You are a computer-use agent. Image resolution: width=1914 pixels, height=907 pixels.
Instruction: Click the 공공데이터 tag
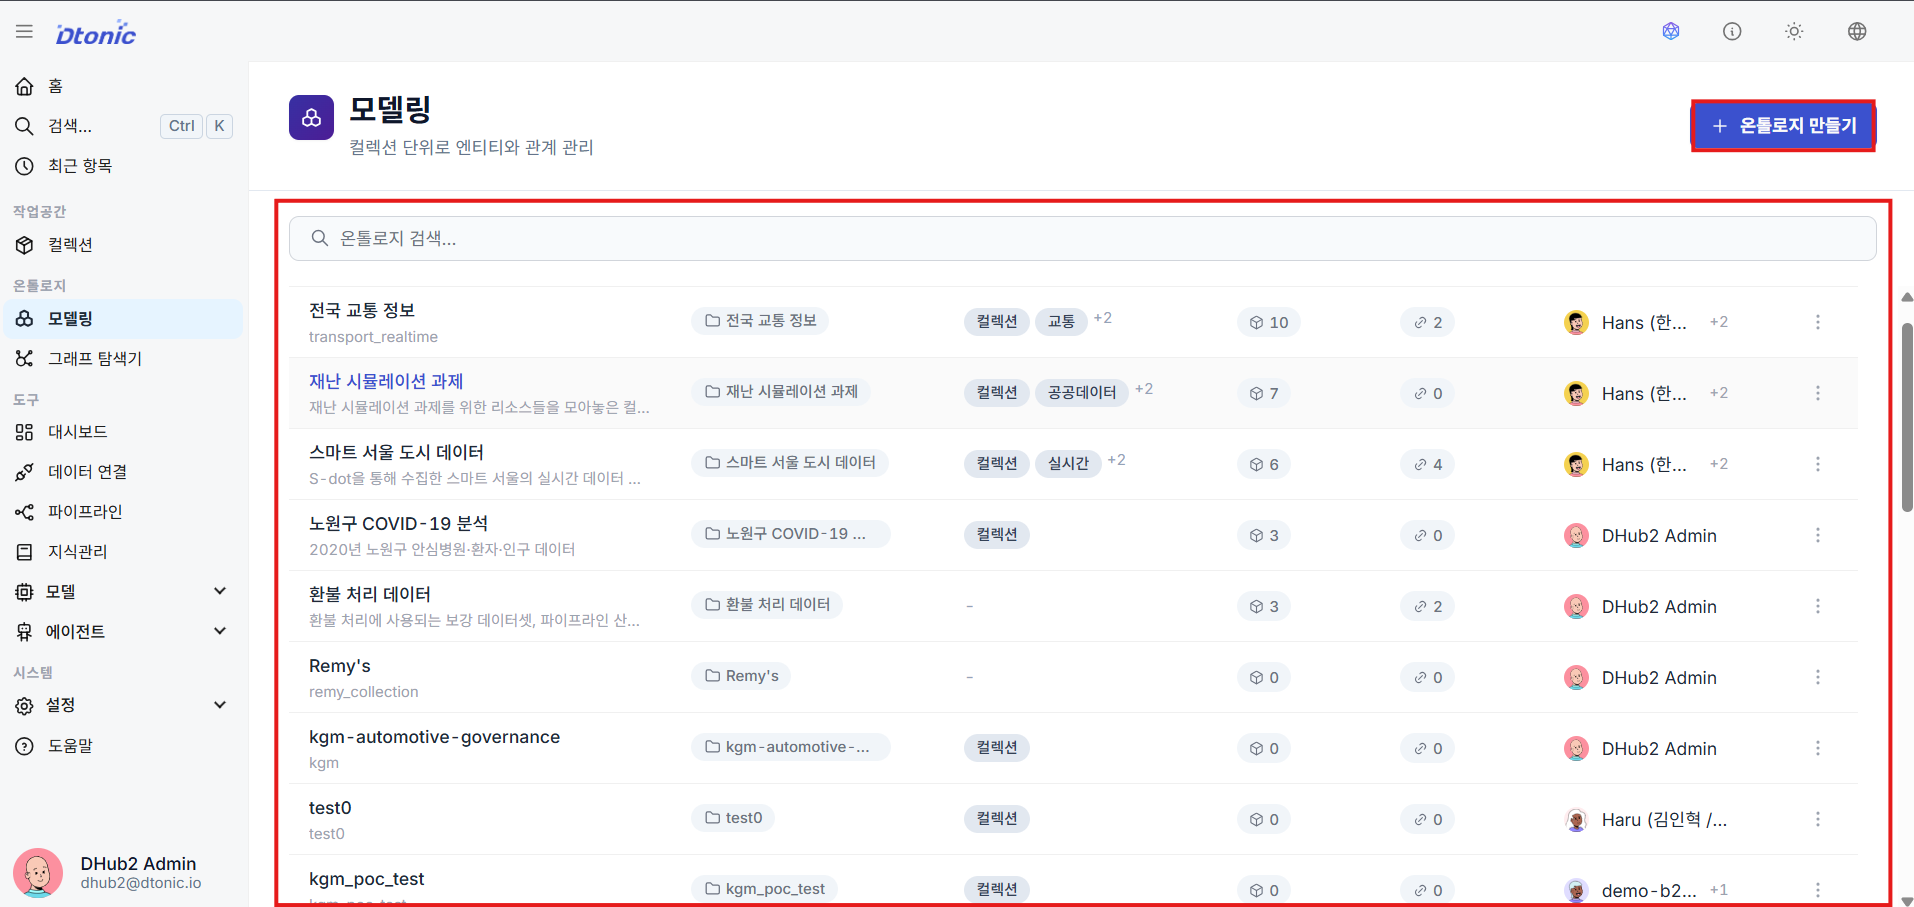(x=1082, y=393)
